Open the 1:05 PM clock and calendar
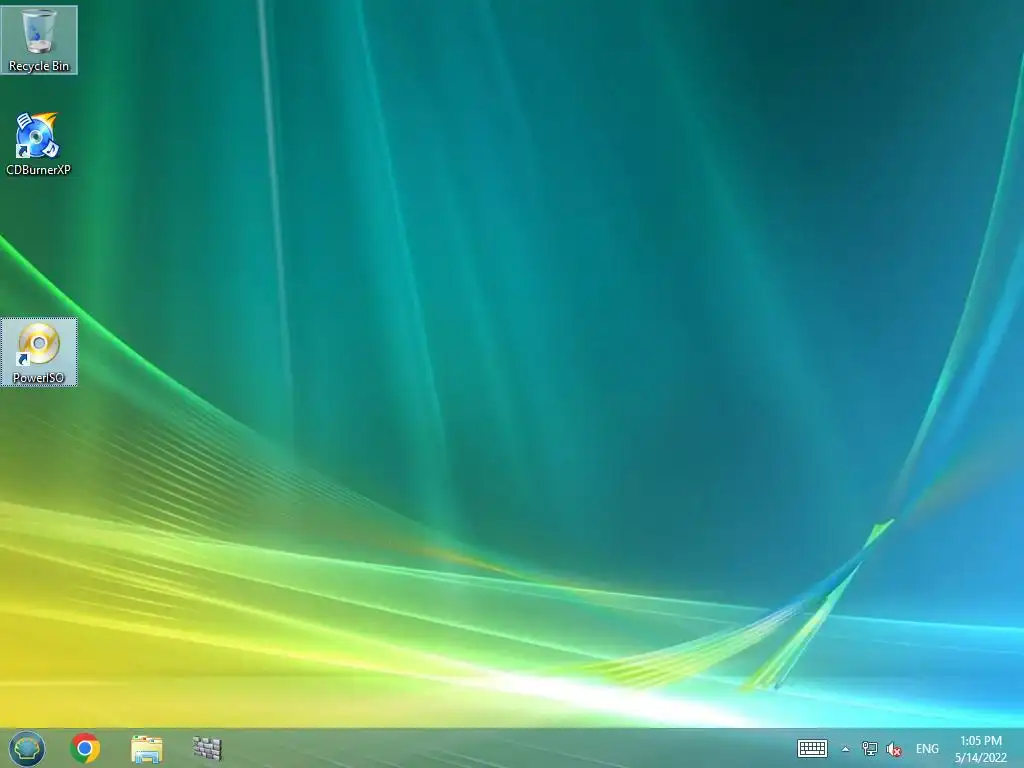1024x768 pixels. point(980,749)
